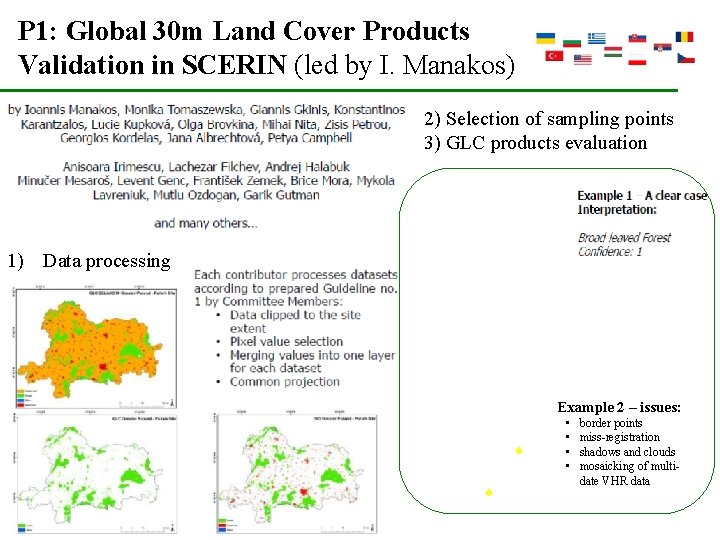Click the Ukraine flag icon
Viewport: 720px width, 540px height.
[x=546, y=38]
